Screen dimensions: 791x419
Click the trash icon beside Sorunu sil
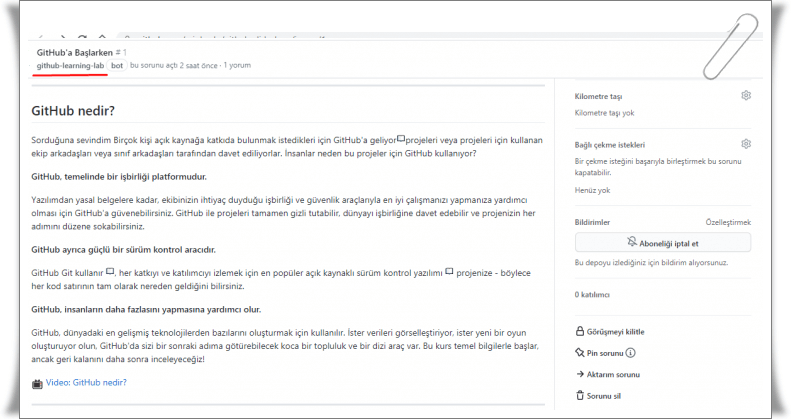pyautogui.click(x=580, y=395)
